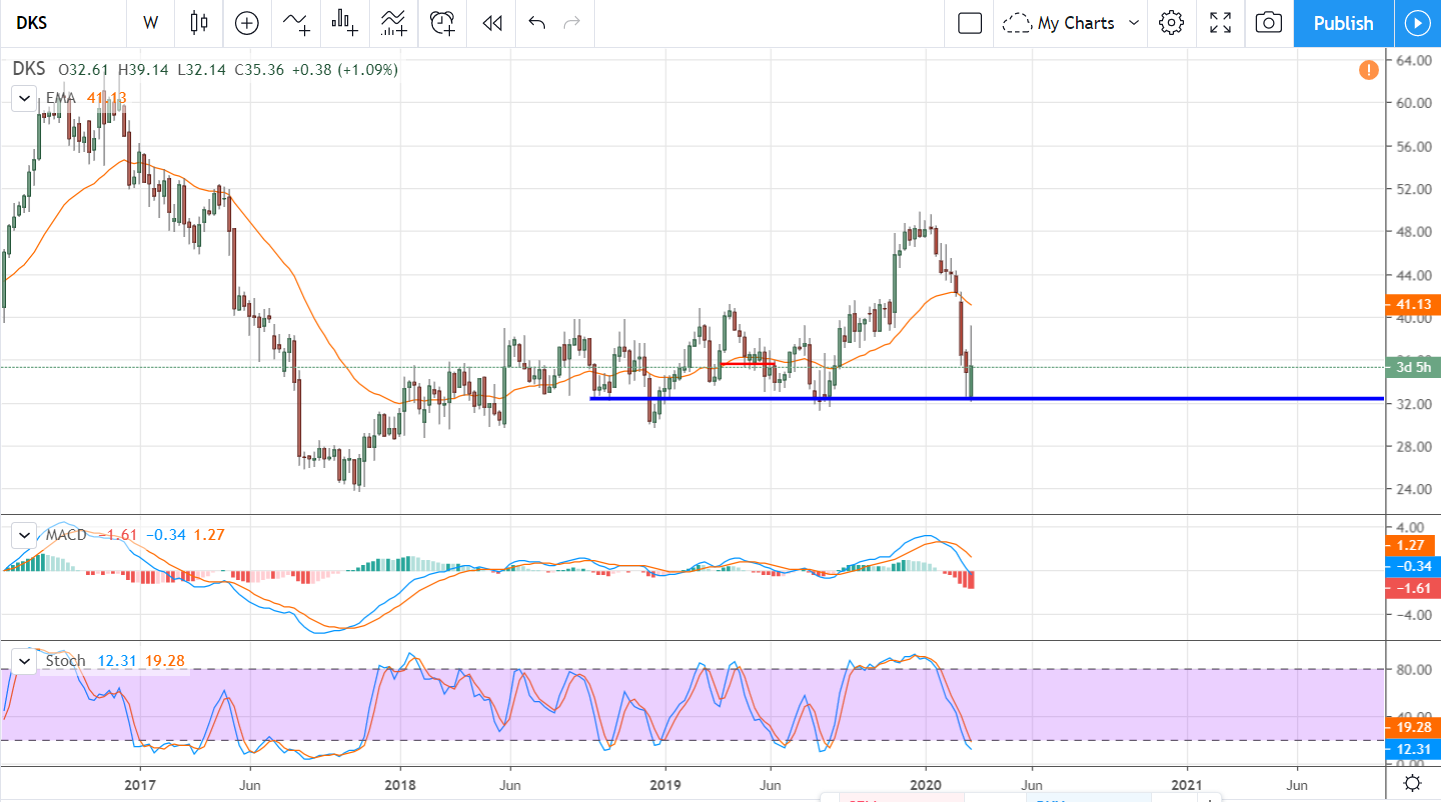Start Bar Replay mode
The image size is (1441, 802).
tap(492, 23)
